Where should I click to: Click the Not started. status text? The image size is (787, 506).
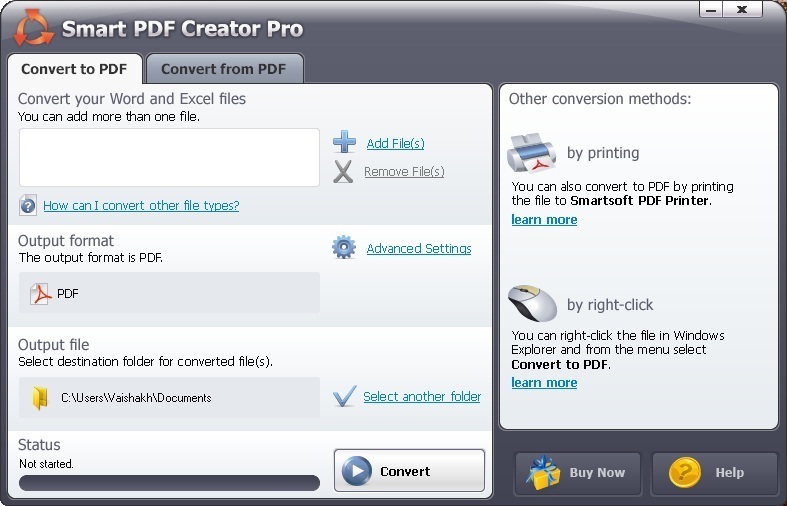(46, 464)
